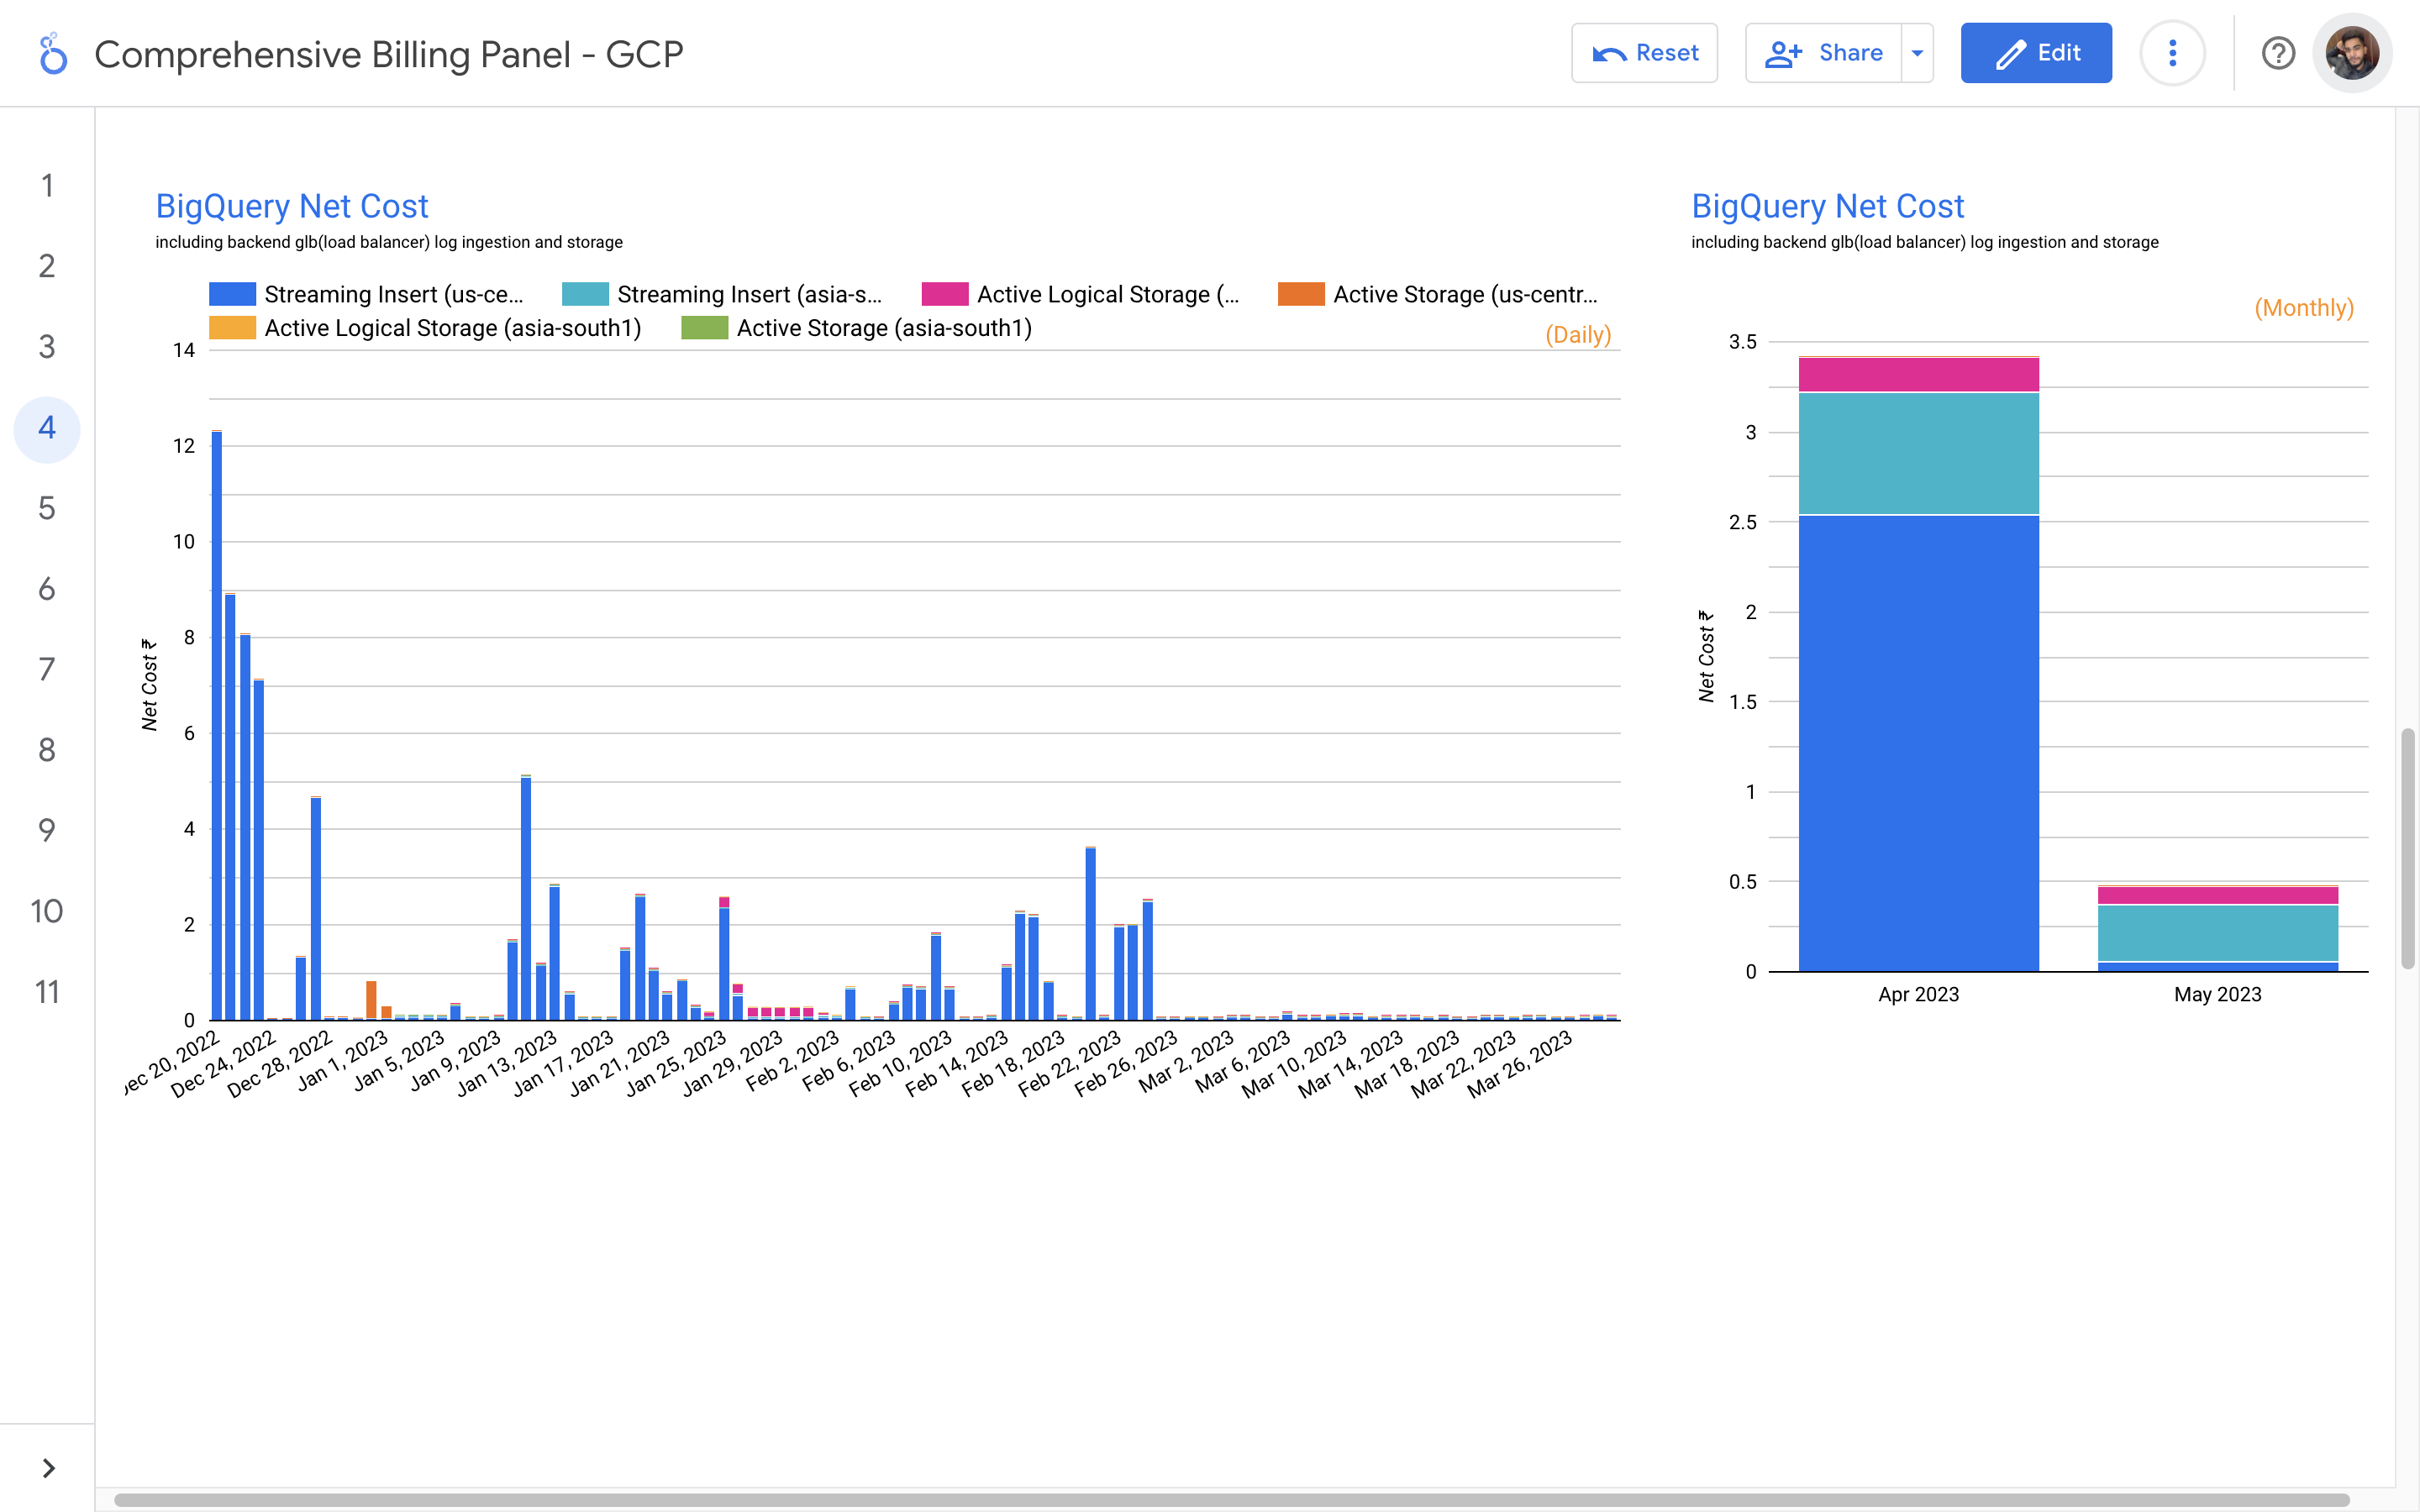This screenshot has width=2420, height=1512.
Task: Toggle Streaming Insert asia-south legend swatch
Action: tap(585, 294)
